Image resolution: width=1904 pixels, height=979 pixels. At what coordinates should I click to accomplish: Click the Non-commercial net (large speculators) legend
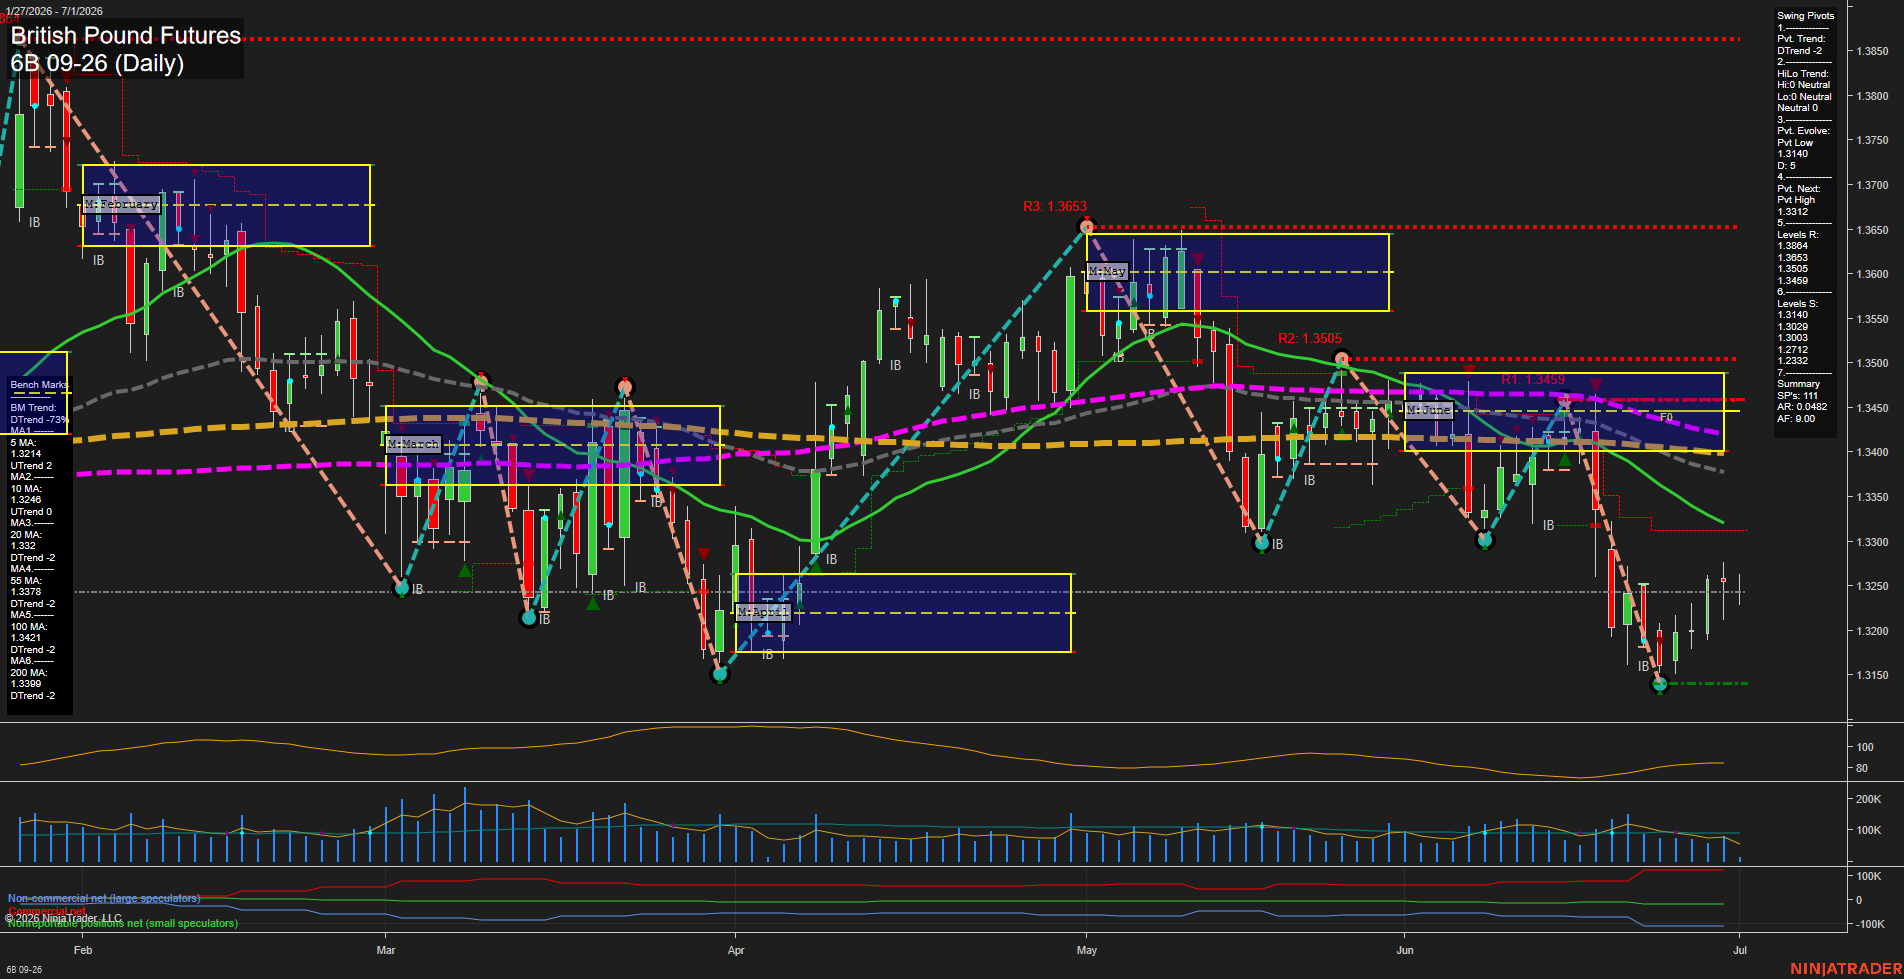click(104, 898)
